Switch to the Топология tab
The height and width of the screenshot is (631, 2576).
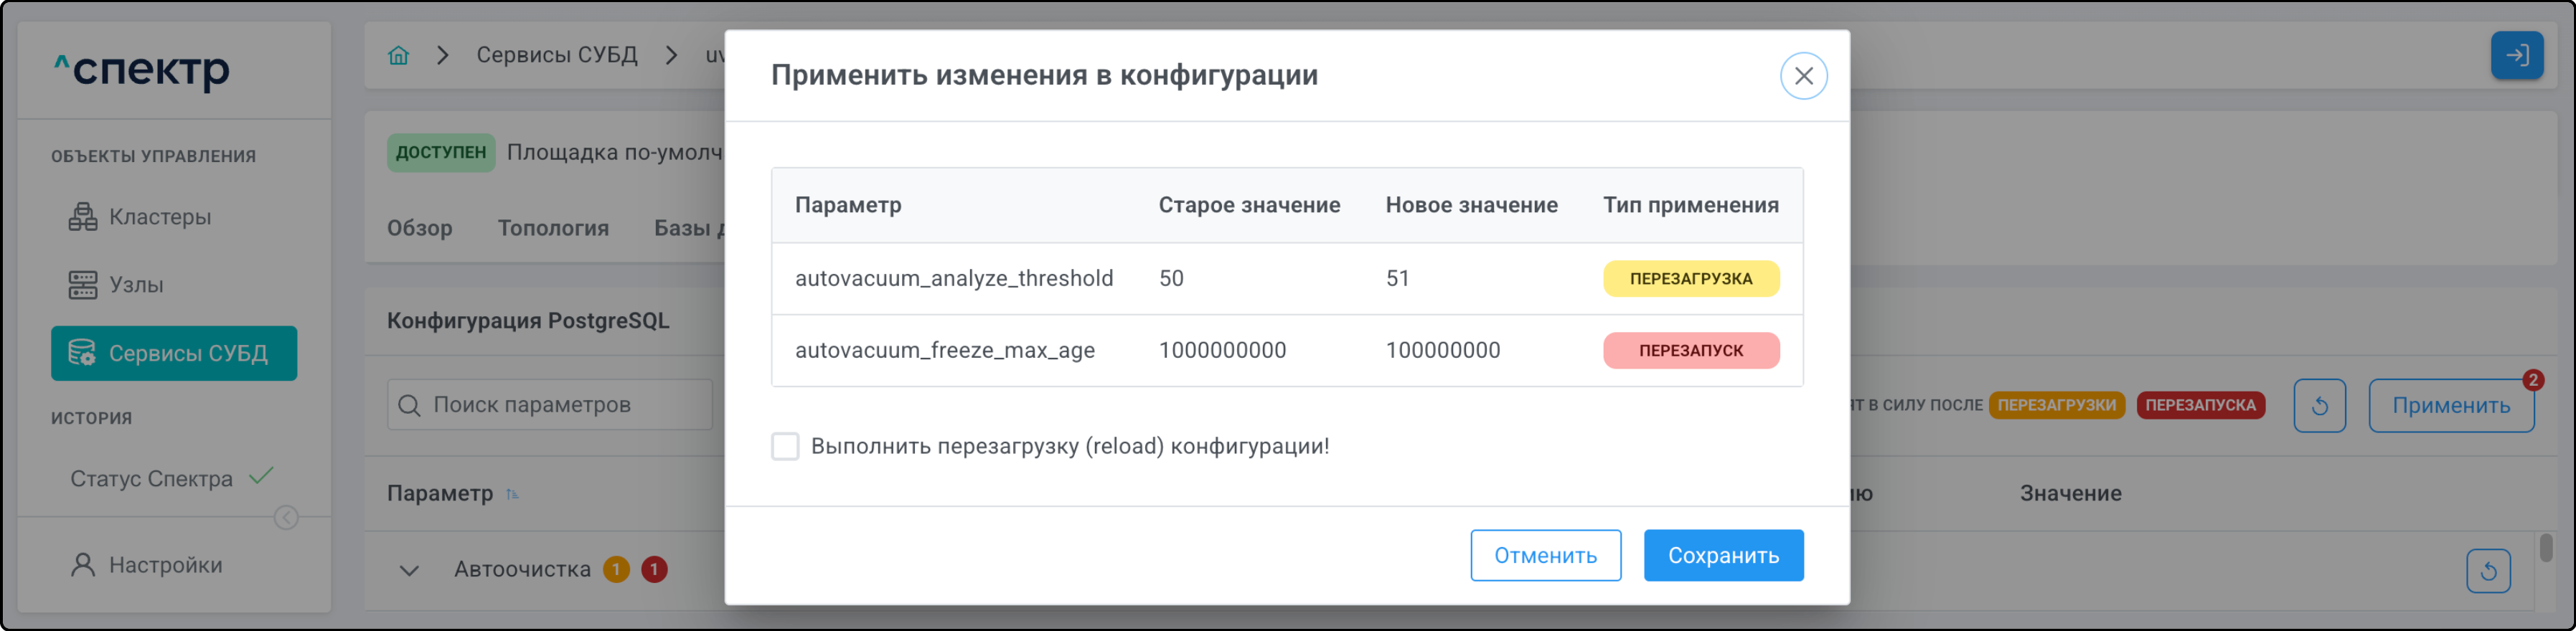553,228
